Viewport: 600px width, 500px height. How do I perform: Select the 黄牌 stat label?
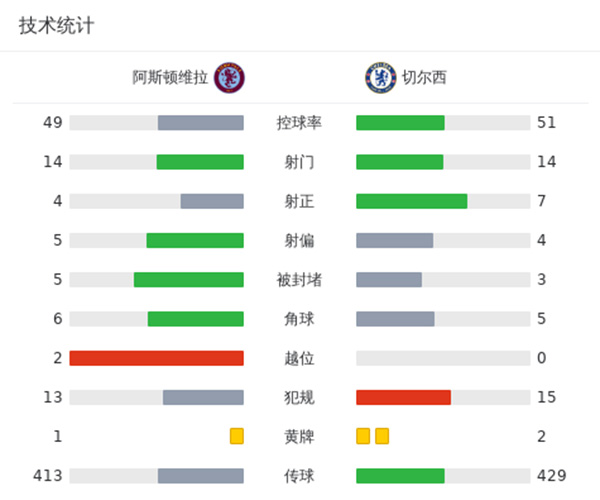coord(299,436)
